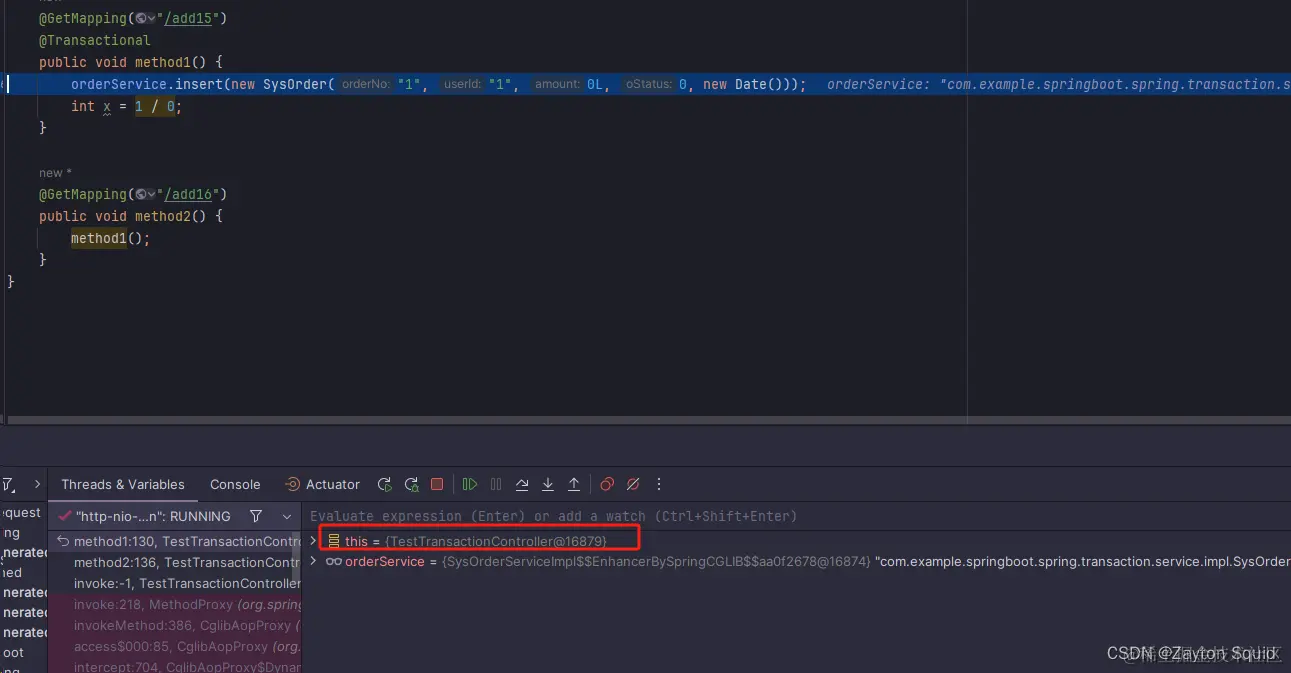This screenshot has height=673, width=1291.
Task: Click the 'int x = 1 / 0;' line
Action: (126, 106)
